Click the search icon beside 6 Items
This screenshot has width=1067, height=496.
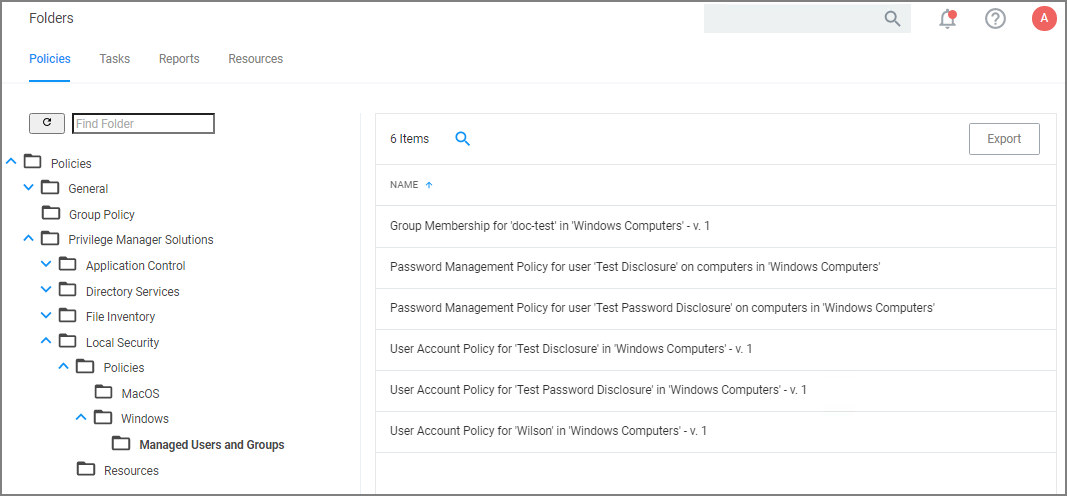click(462, 139)
